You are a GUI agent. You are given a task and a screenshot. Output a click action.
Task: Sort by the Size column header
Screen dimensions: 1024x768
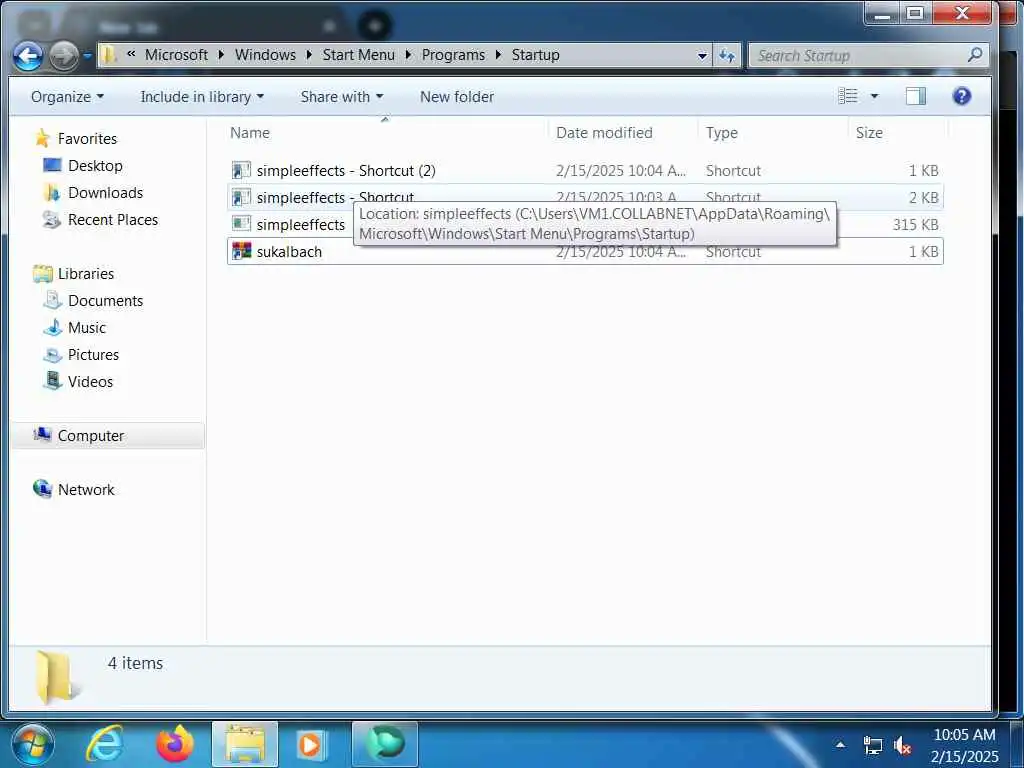coord(869,133)
